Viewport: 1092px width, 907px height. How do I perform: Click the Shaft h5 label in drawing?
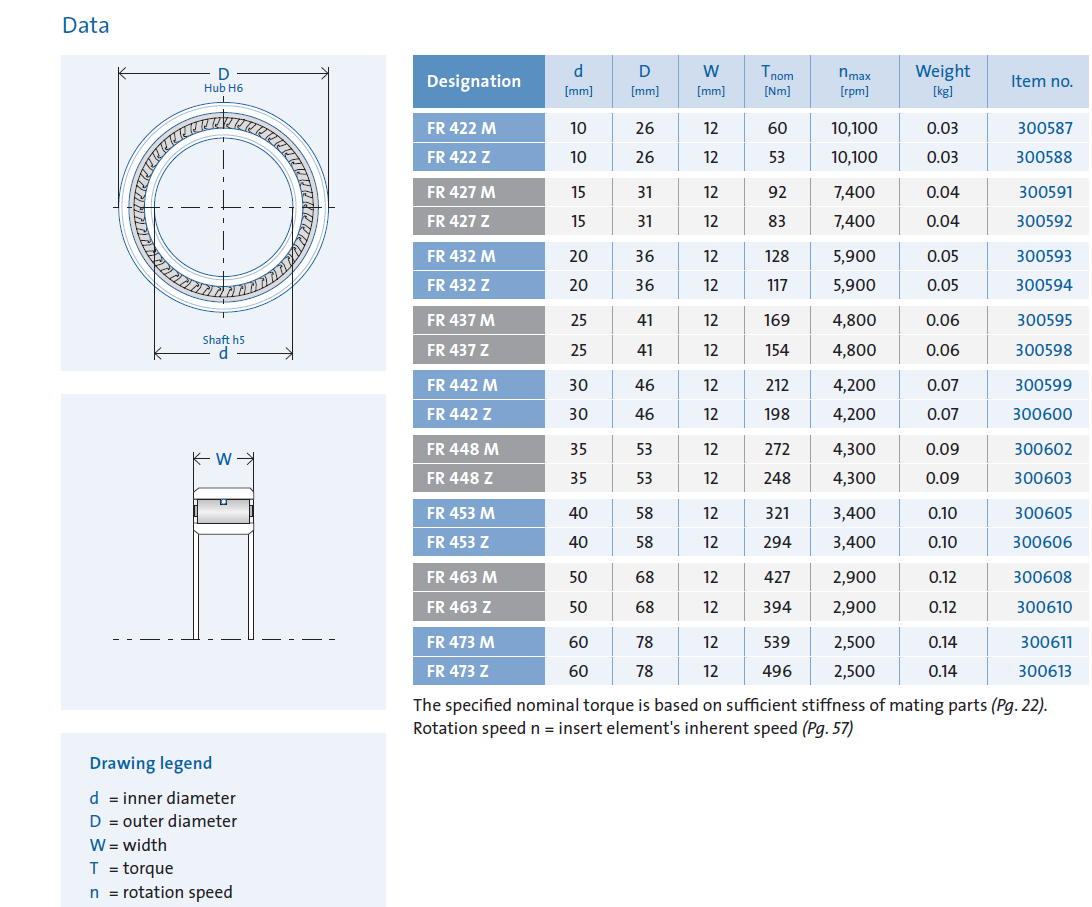[x=224, y=340]
